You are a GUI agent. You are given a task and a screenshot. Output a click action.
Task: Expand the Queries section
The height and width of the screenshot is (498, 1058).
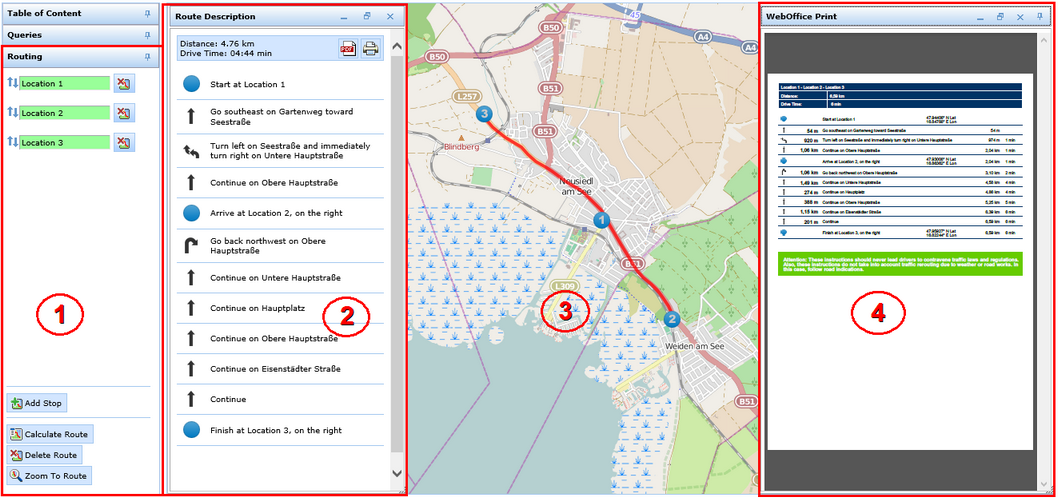point(80,35)
